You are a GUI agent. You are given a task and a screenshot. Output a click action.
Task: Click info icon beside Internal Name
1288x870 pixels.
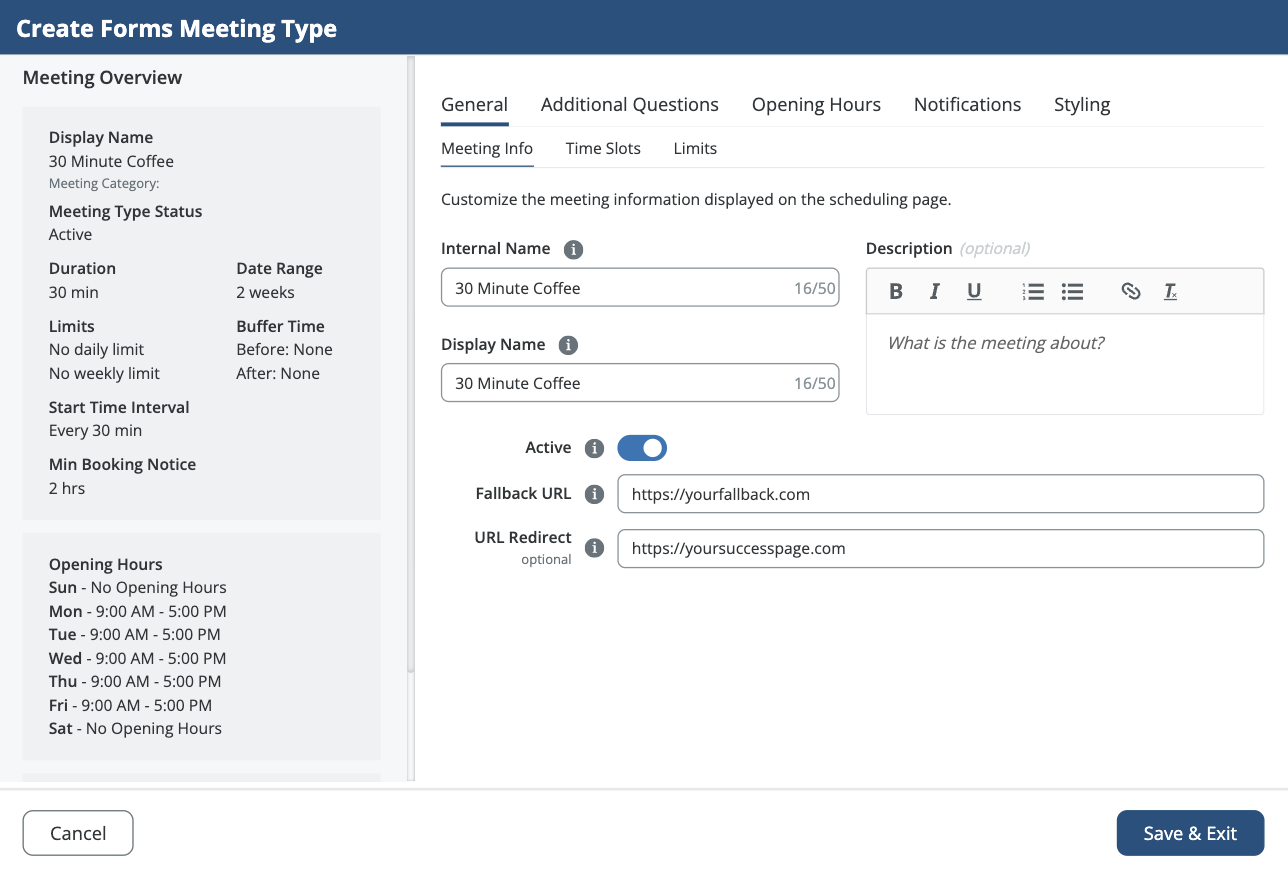coord(573,249)
